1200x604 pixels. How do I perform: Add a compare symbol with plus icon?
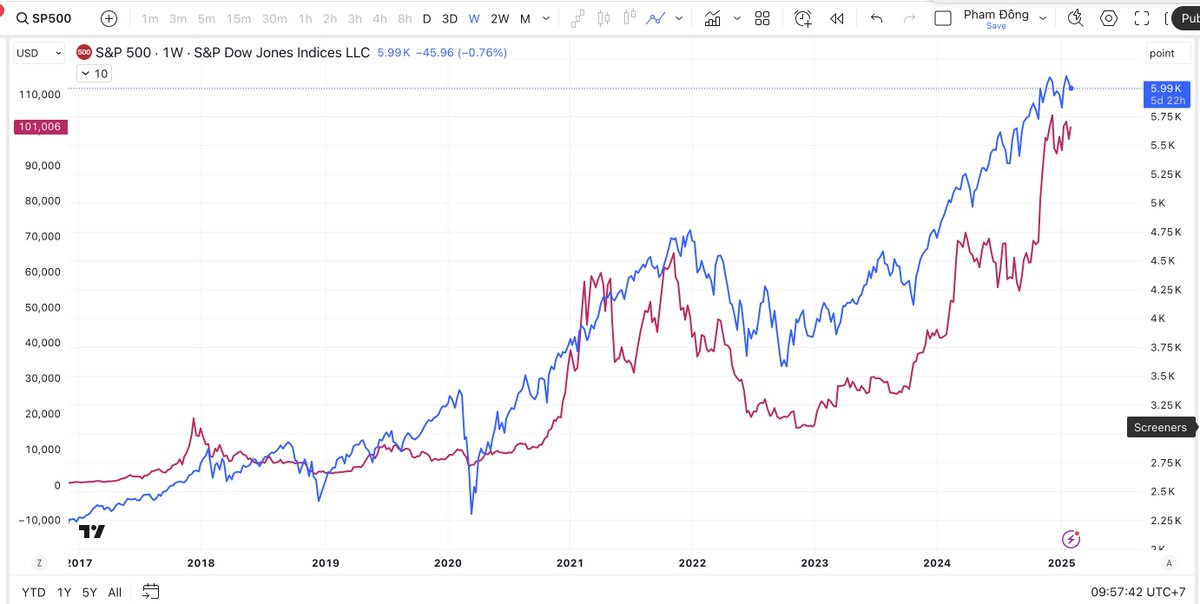pyautogui.click(x=109, y=18)
